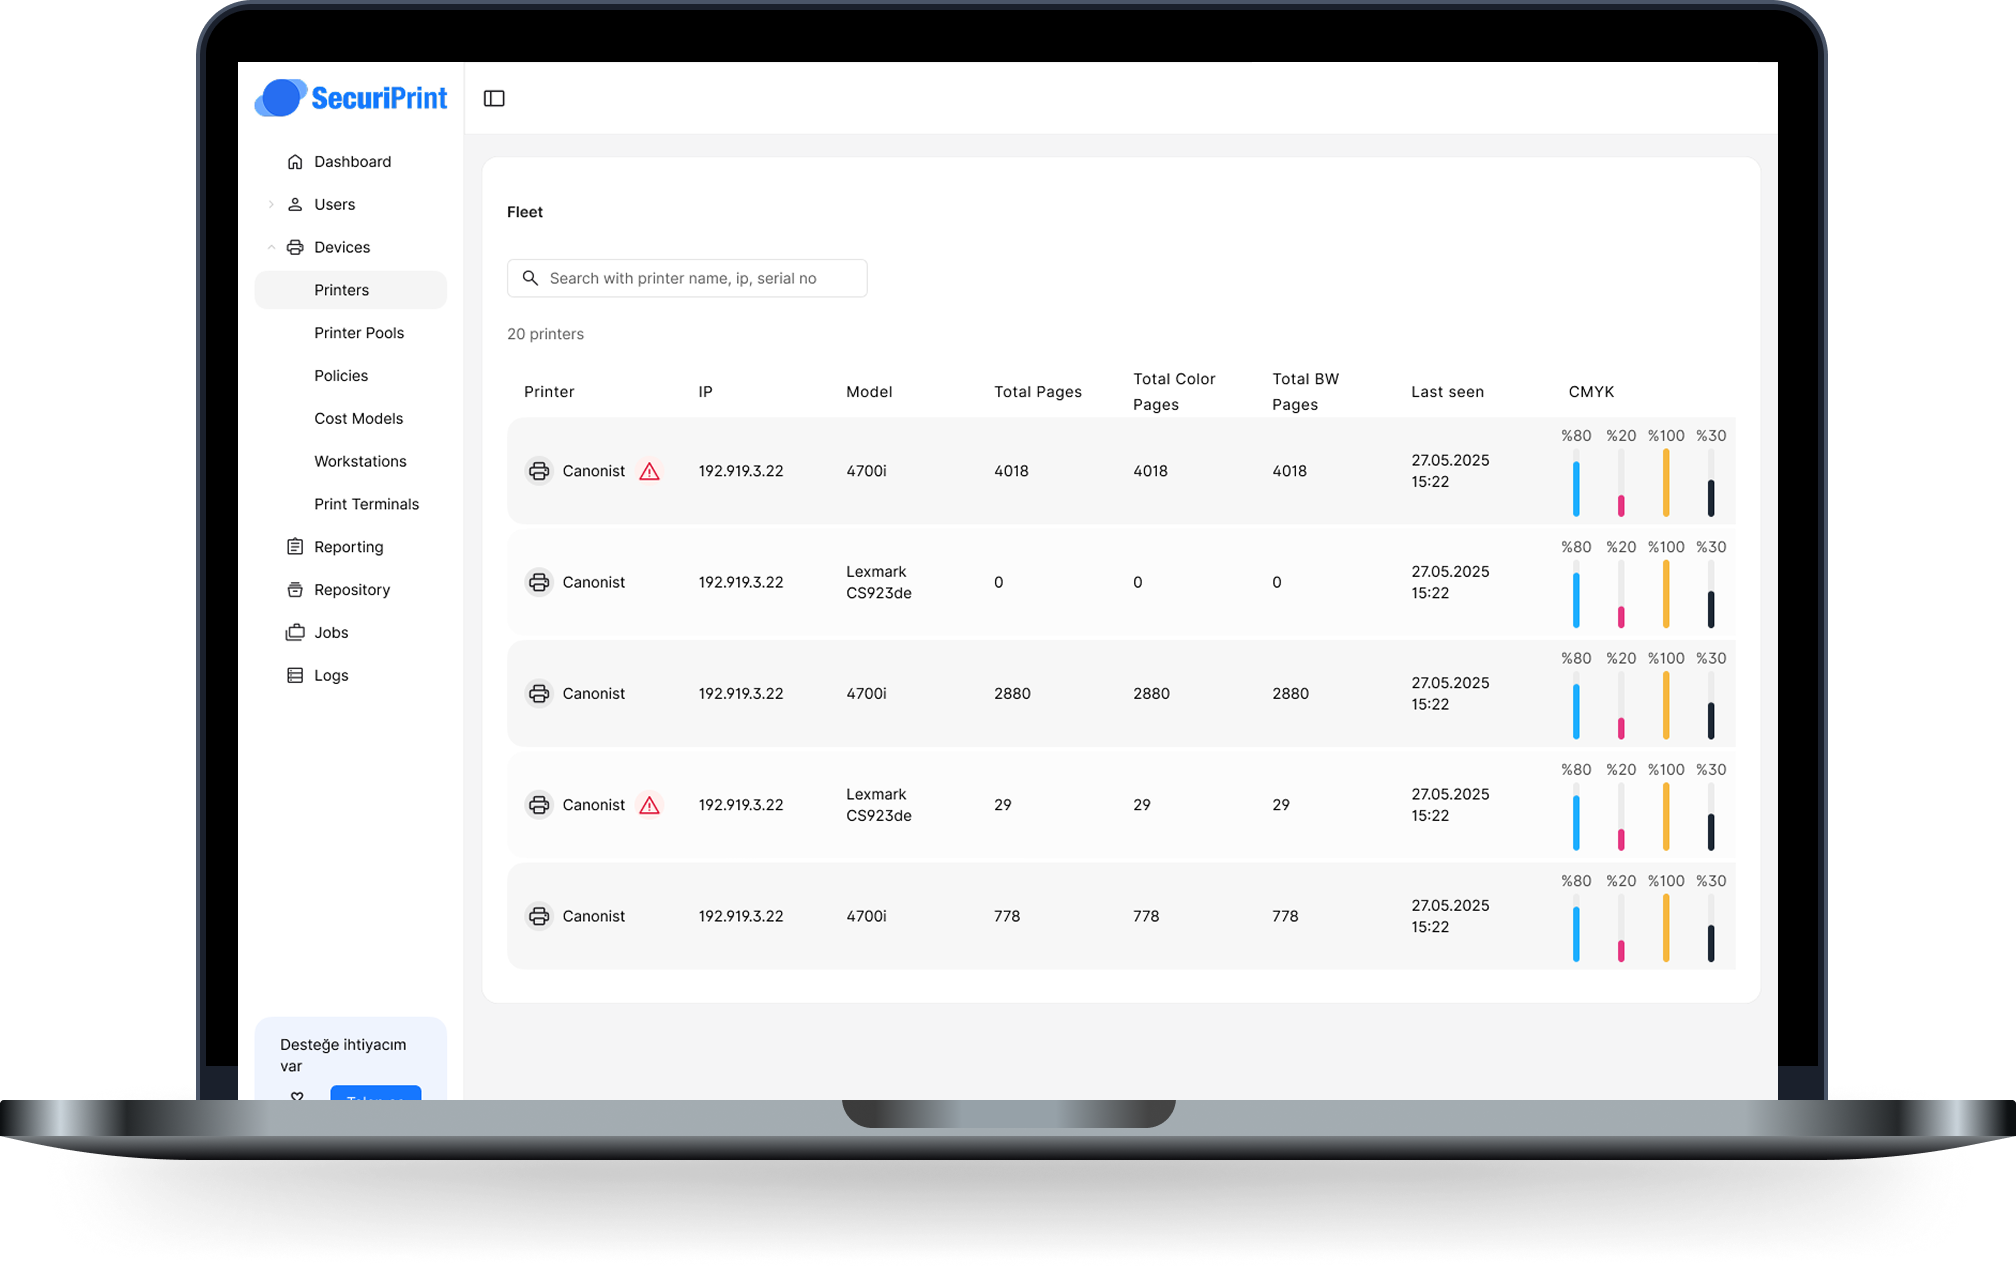Click the Policies sidebar link
The image size is (2016, 1270).
[x=341, y=376]
